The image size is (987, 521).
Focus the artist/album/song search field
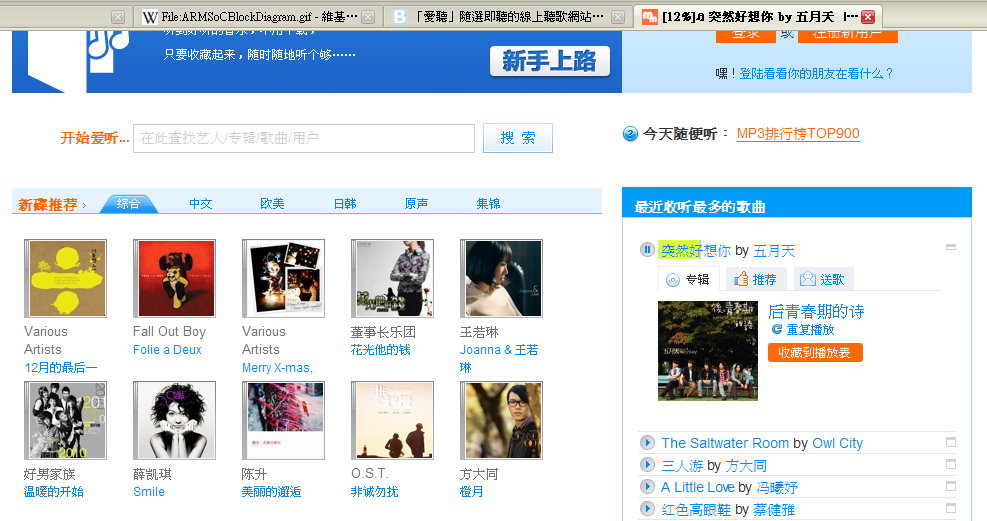tap(303, 138)
